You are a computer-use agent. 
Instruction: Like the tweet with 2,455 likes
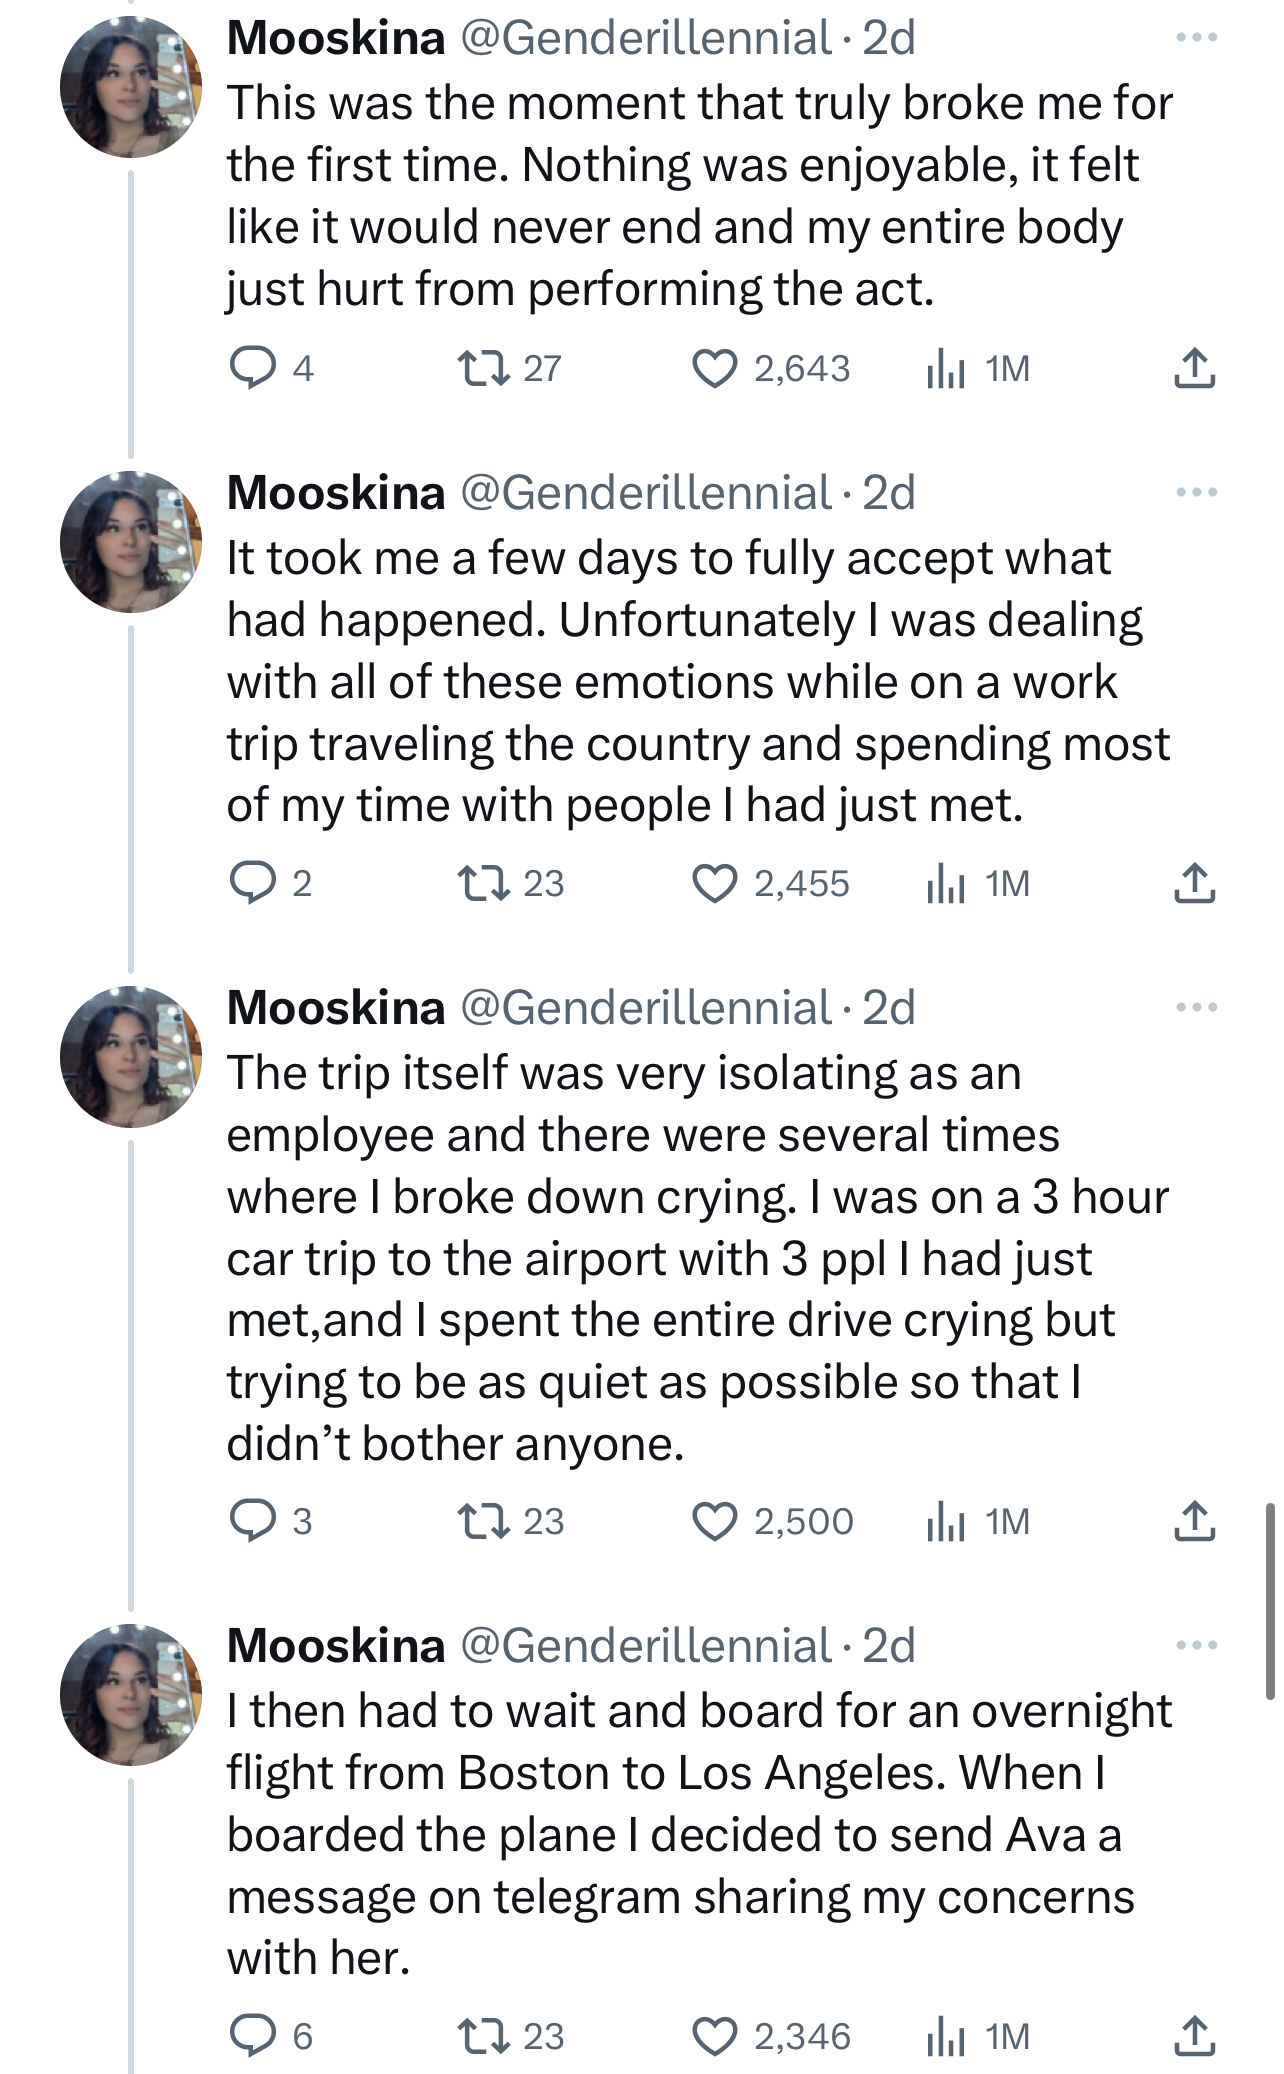coord(714,883)
